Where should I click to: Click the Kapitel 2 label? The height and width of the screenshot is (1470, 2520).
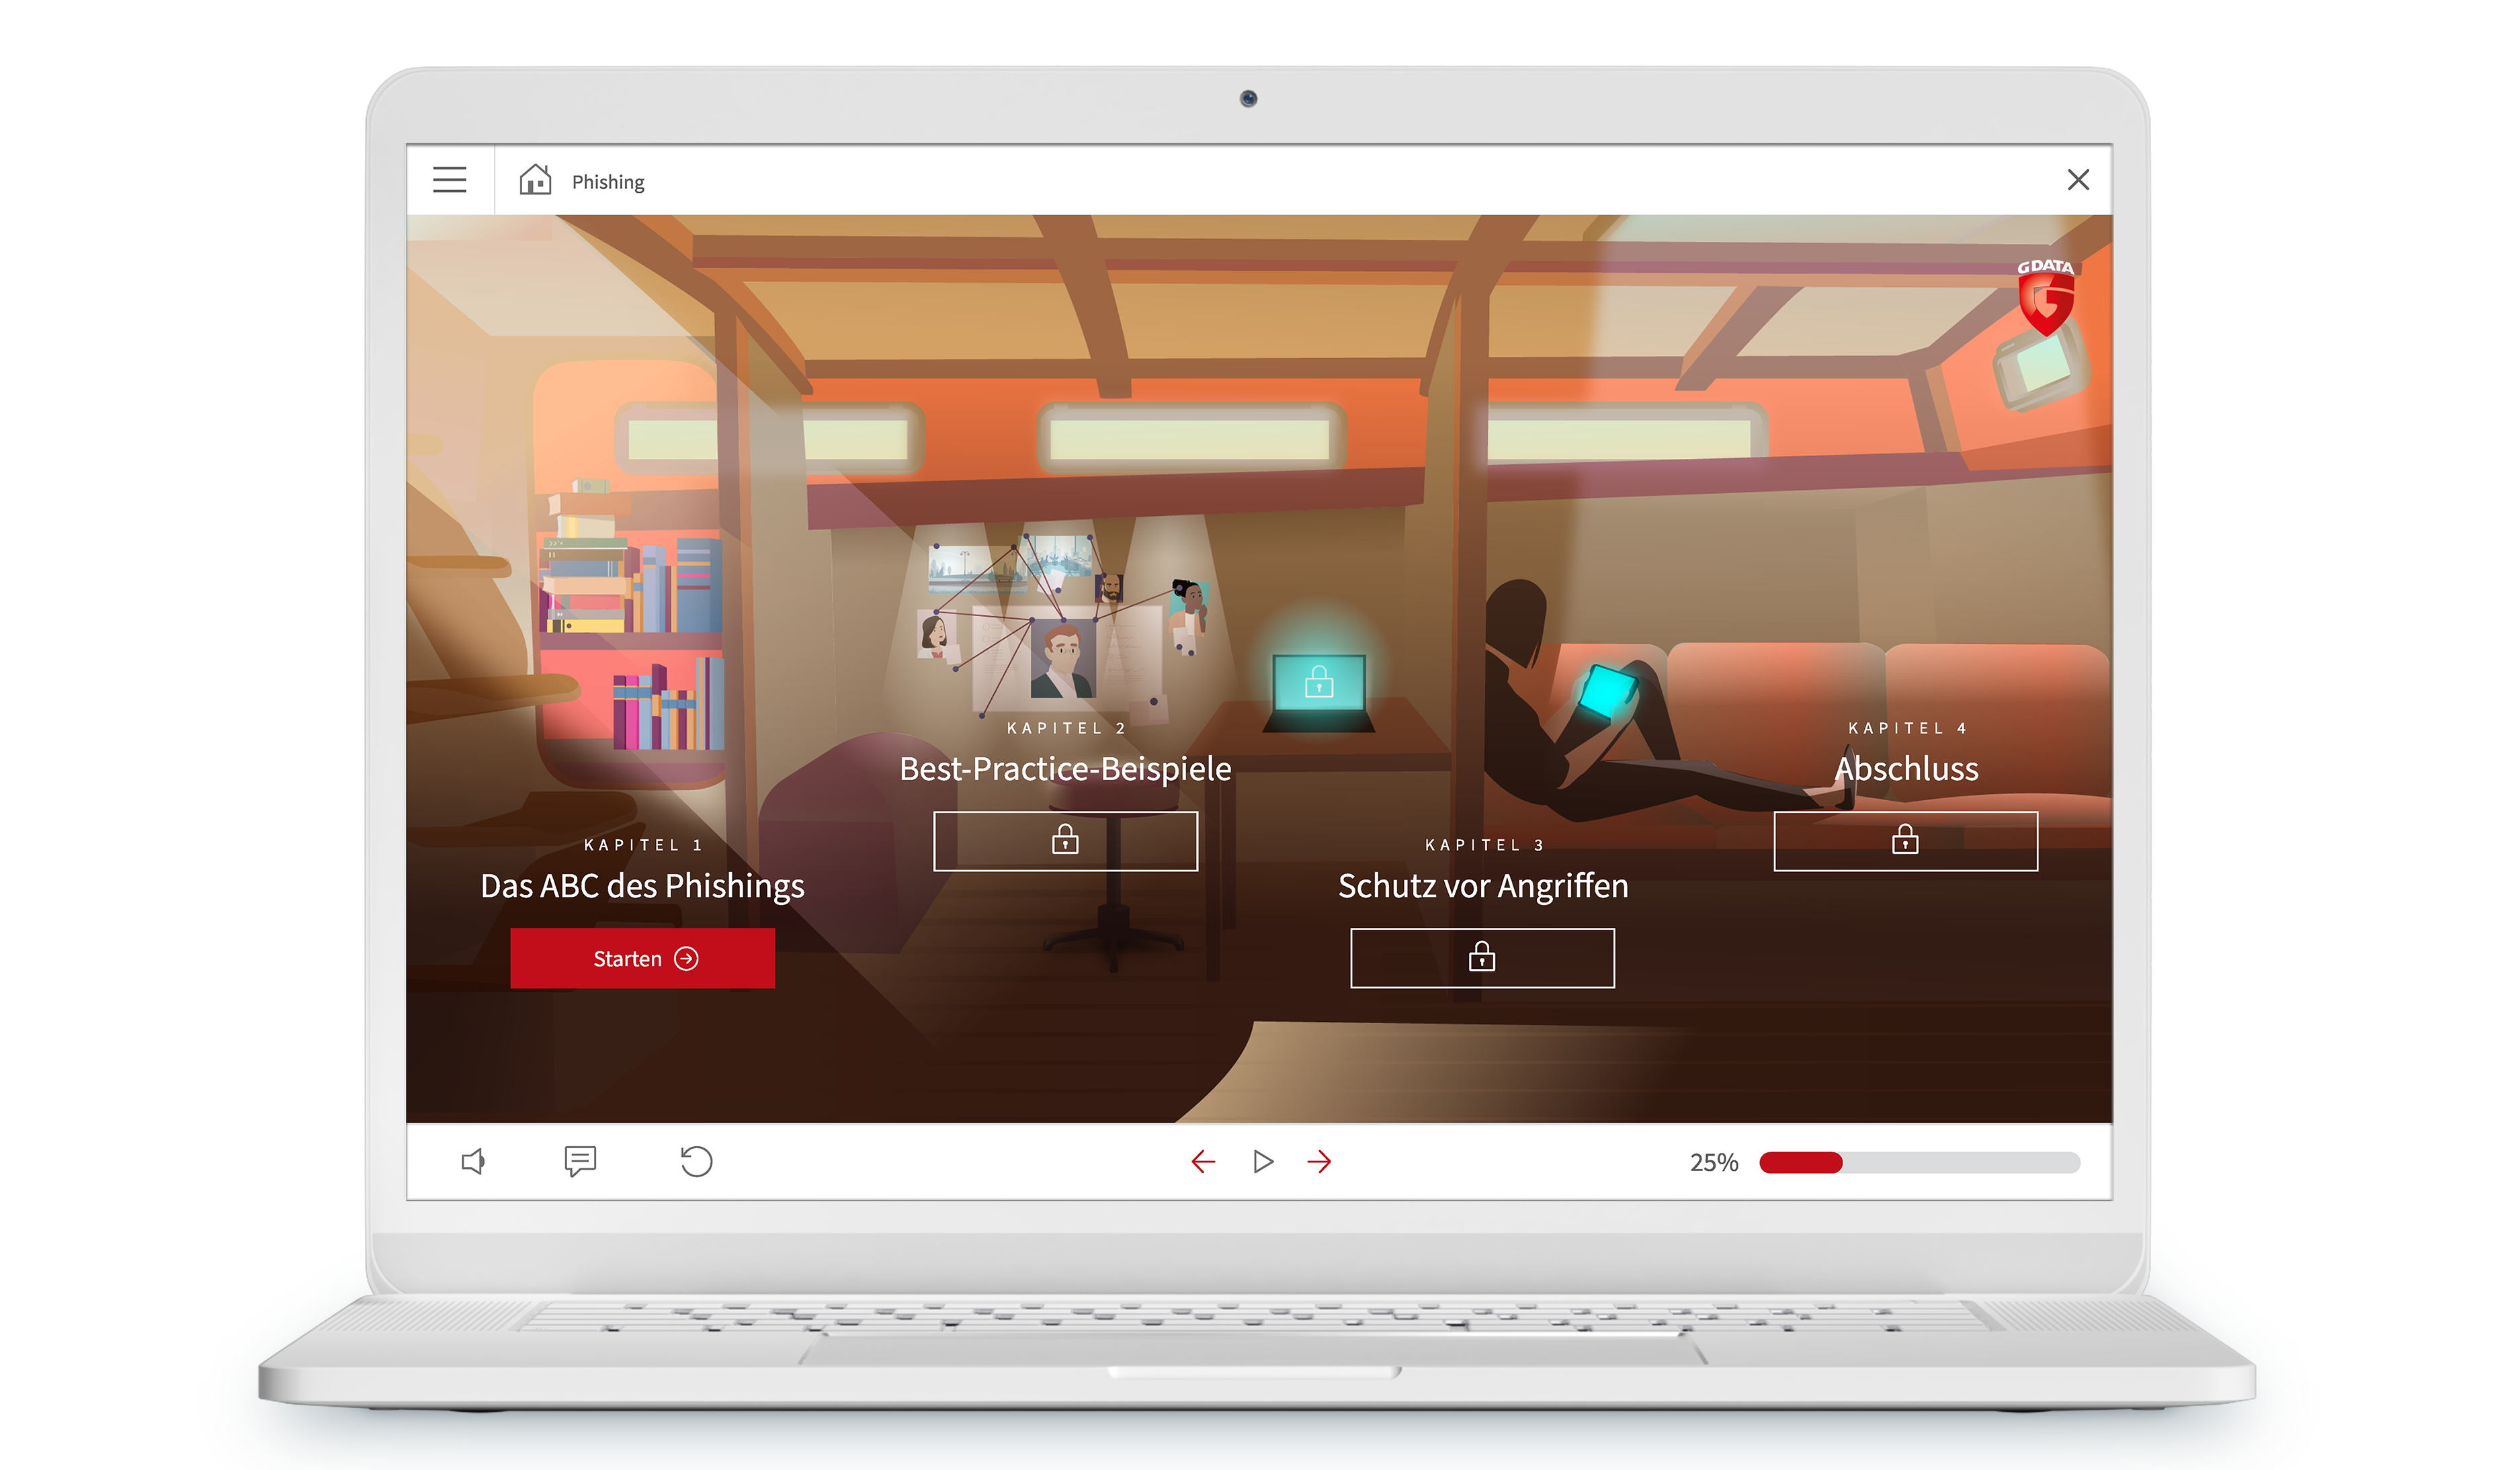coord(1066,728)
